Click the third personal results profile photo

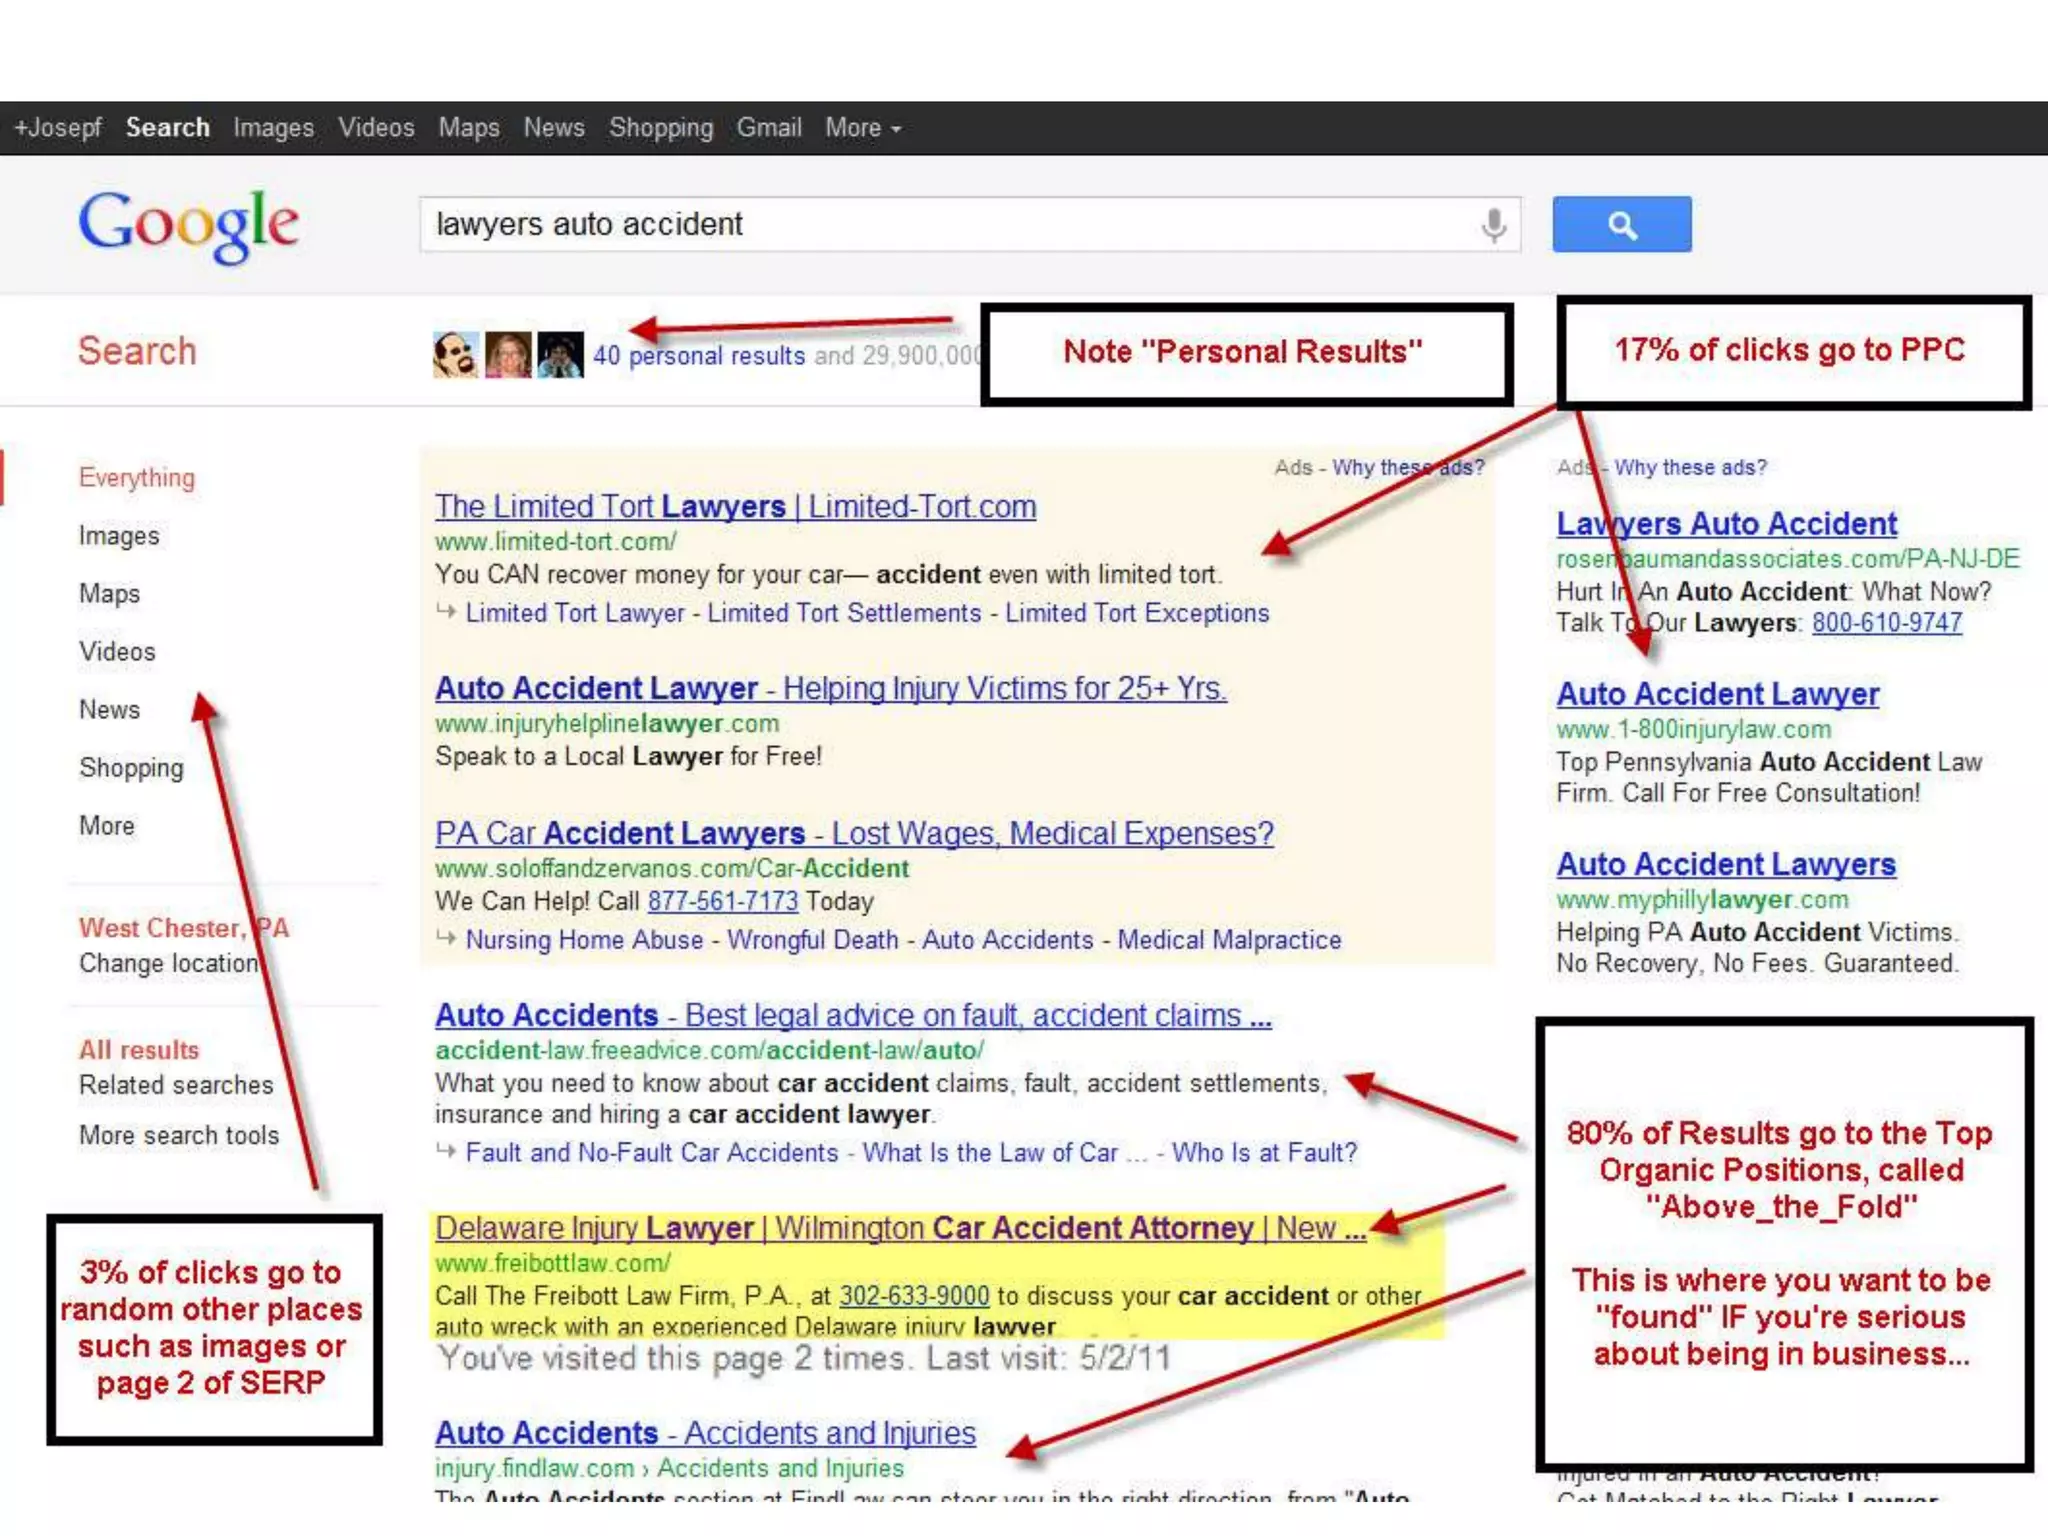[560, 355]
